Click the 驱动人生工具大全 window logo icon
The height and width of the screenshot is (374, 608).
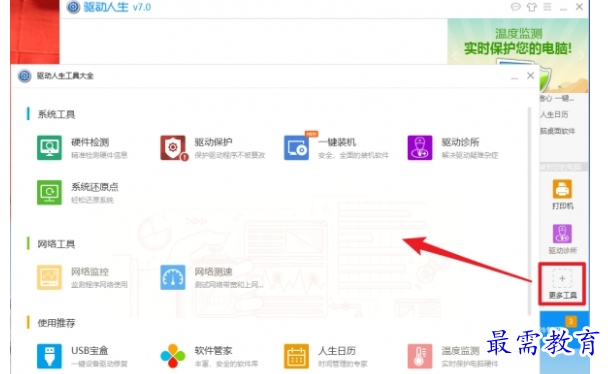coord(24,76)
